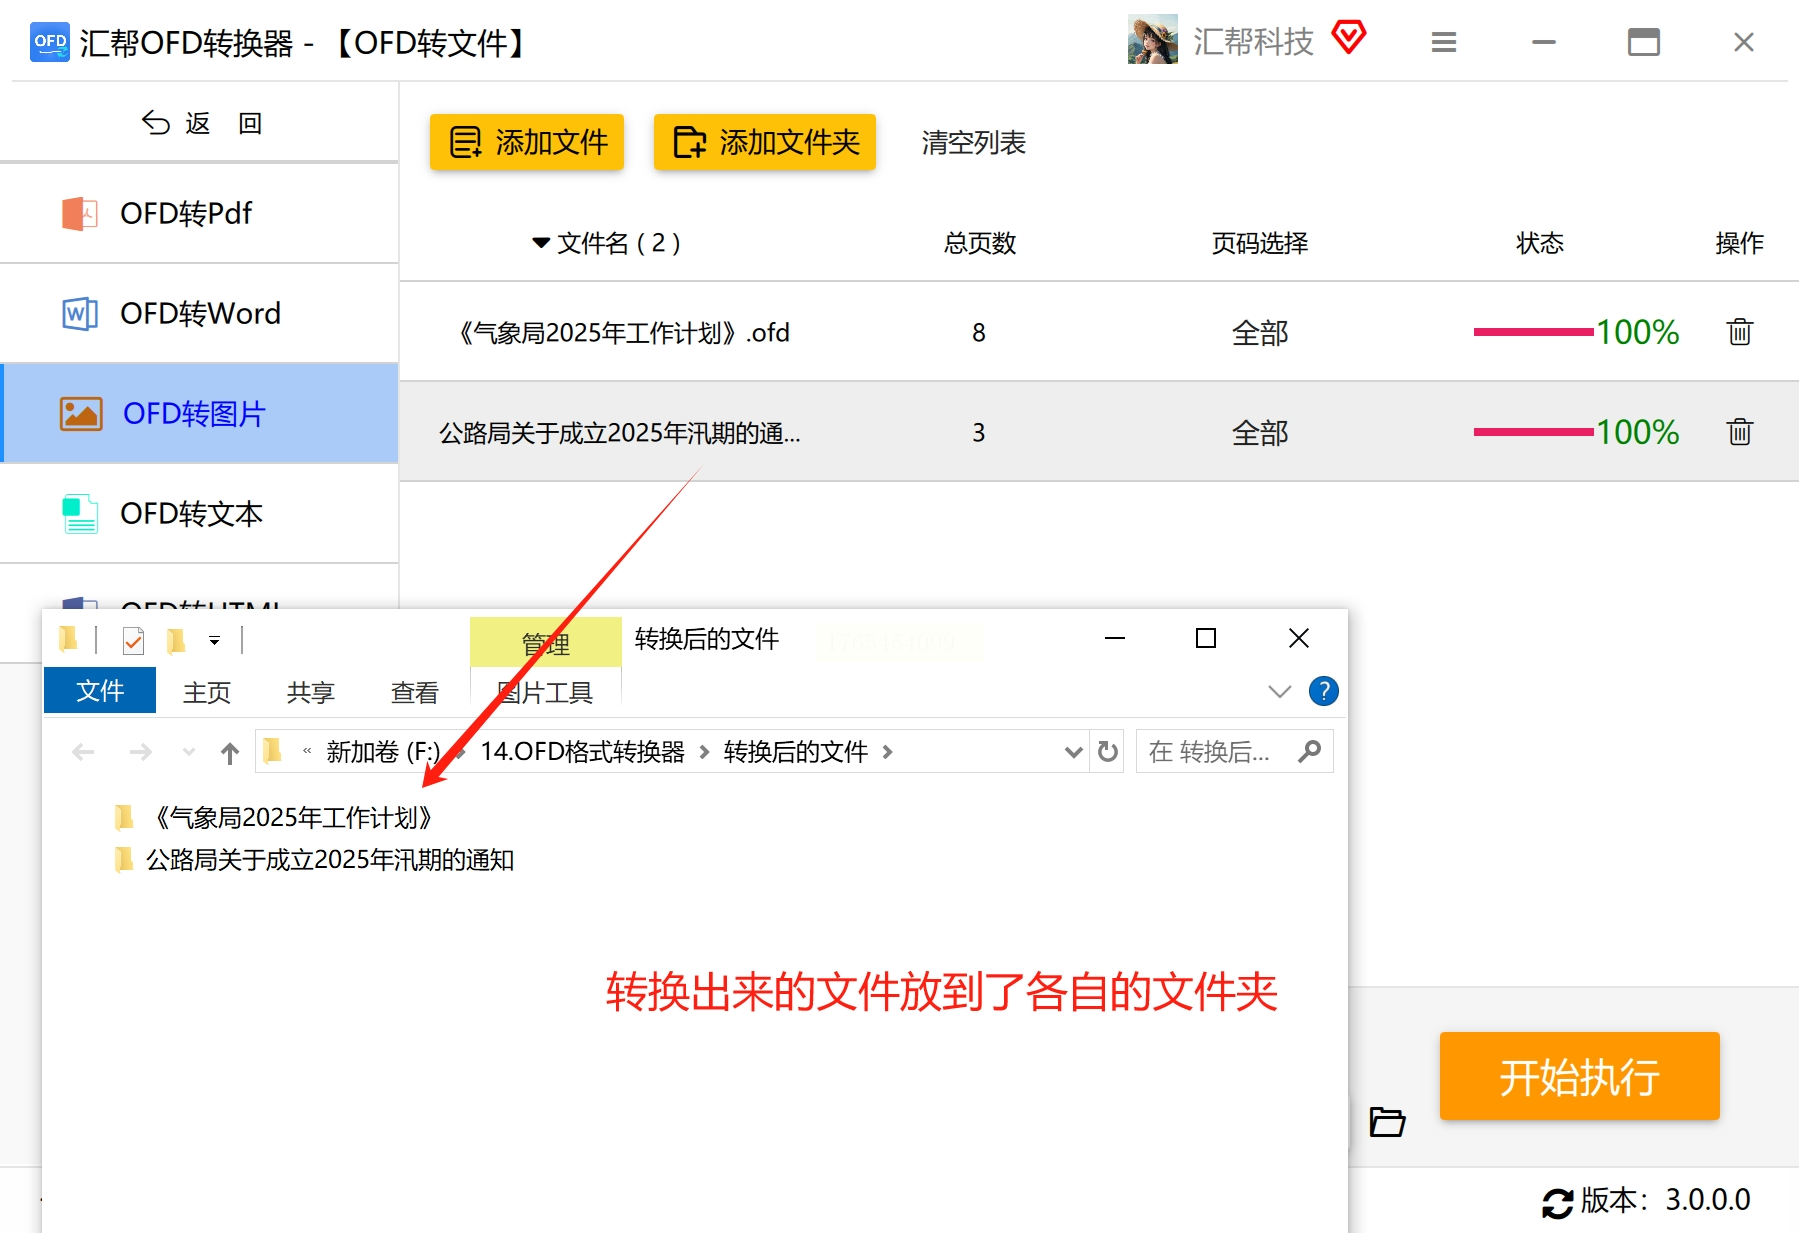This screenshot has height=1233, width=1799.
Task: Click the 在 转换后... search field
Action: 1234,752
